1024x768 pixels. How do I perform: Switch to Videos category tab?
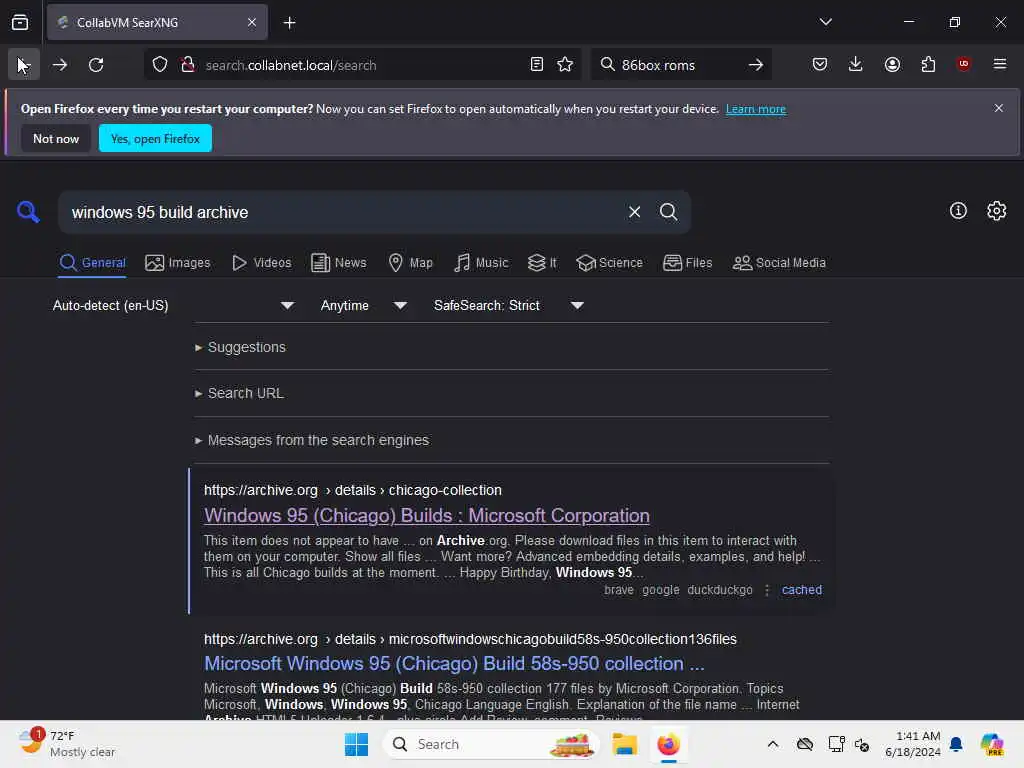[261, 263]
